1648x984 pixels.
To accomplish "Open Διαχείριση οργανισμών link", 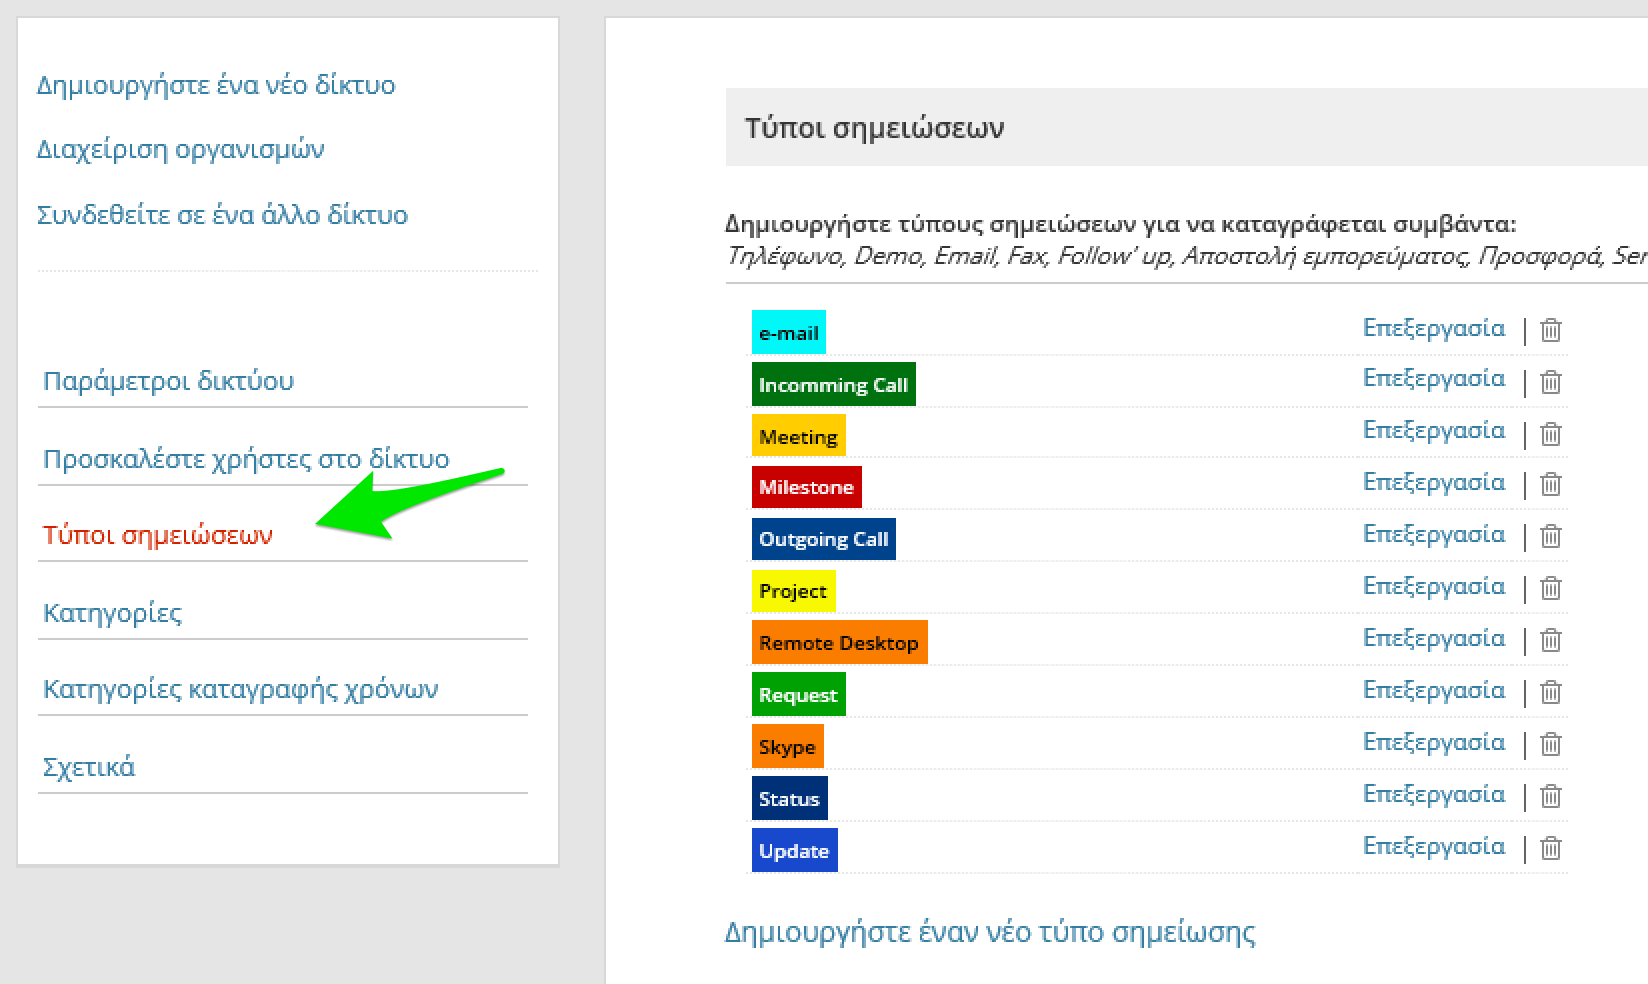I will tap(181, 150).
